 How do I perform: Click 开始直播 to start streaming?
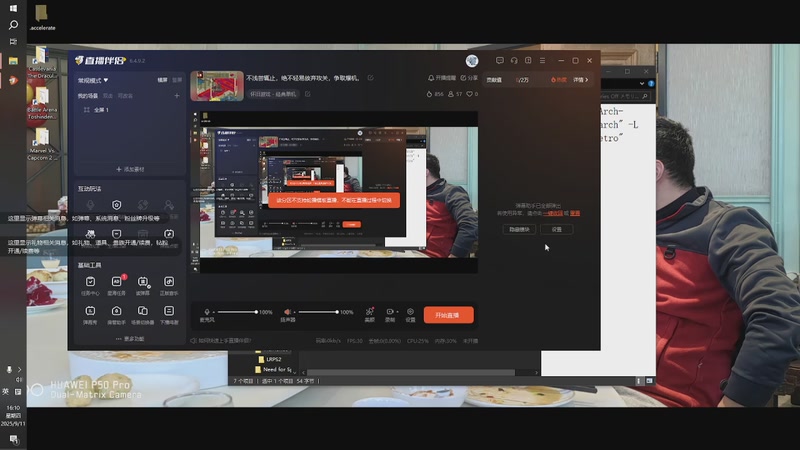(x=448, y=315)
